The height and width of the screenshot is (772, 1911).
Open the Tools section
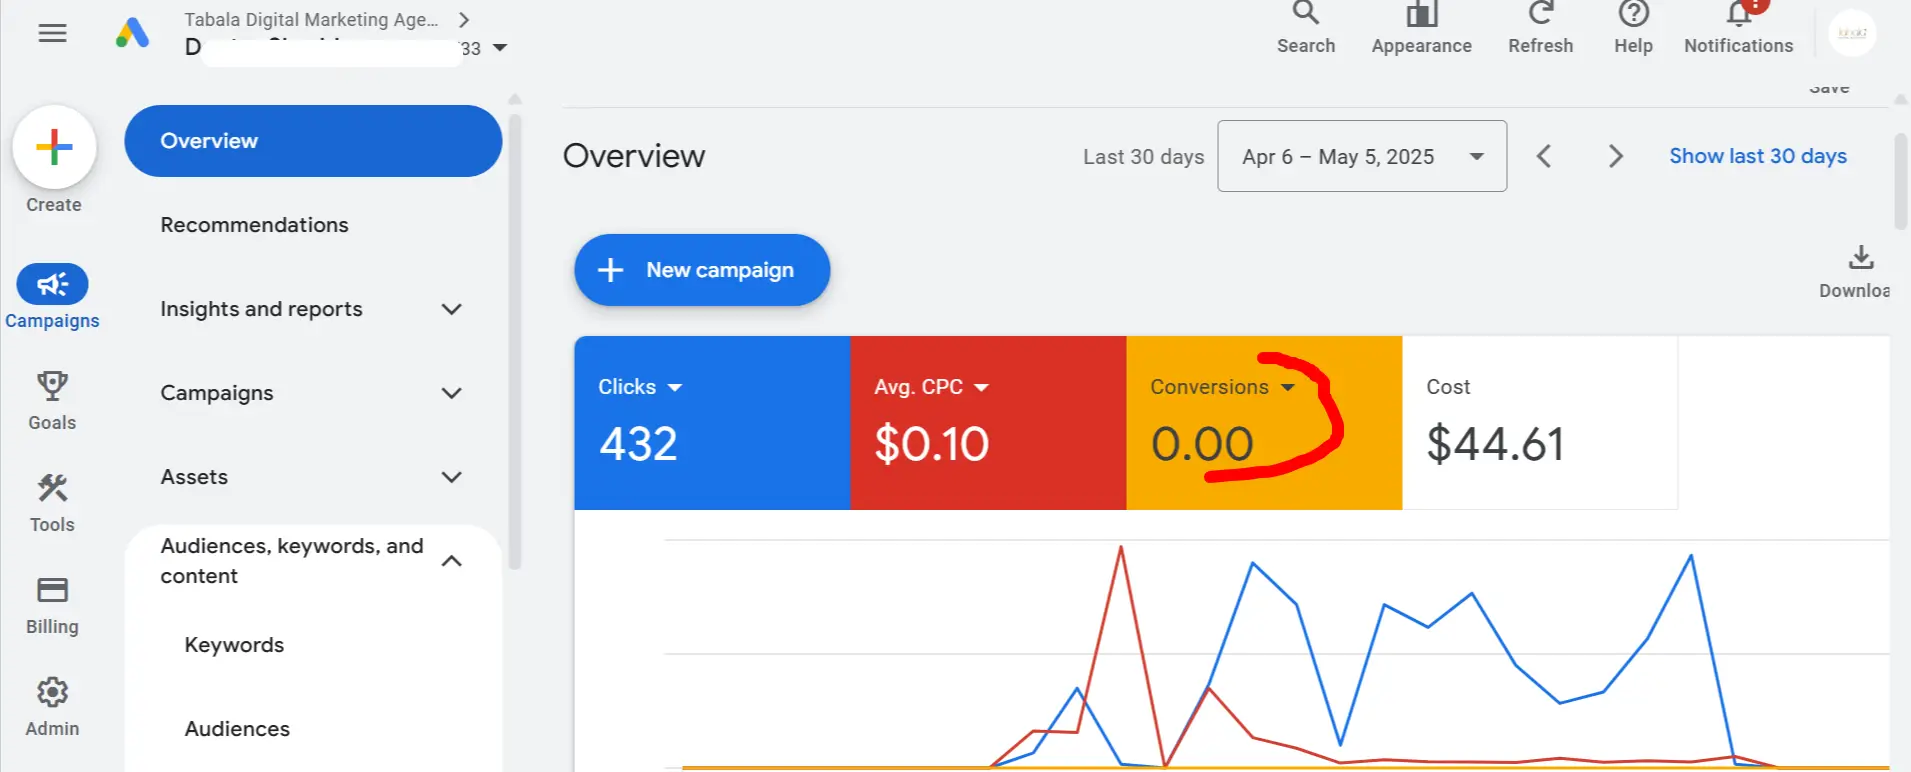pos(52,503)
